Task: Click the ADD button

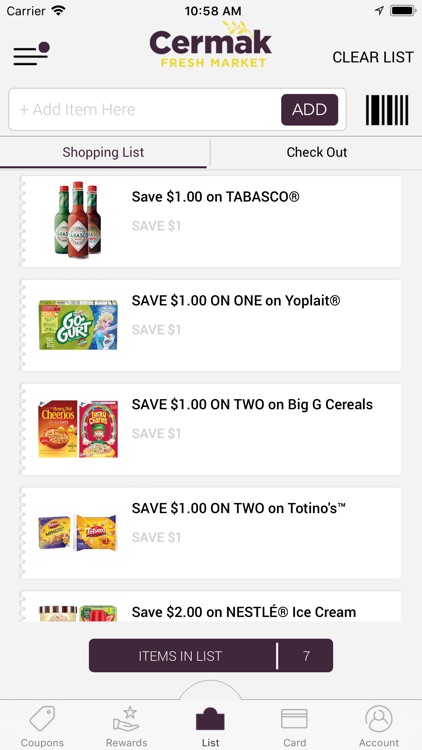Action: [310, 110]
